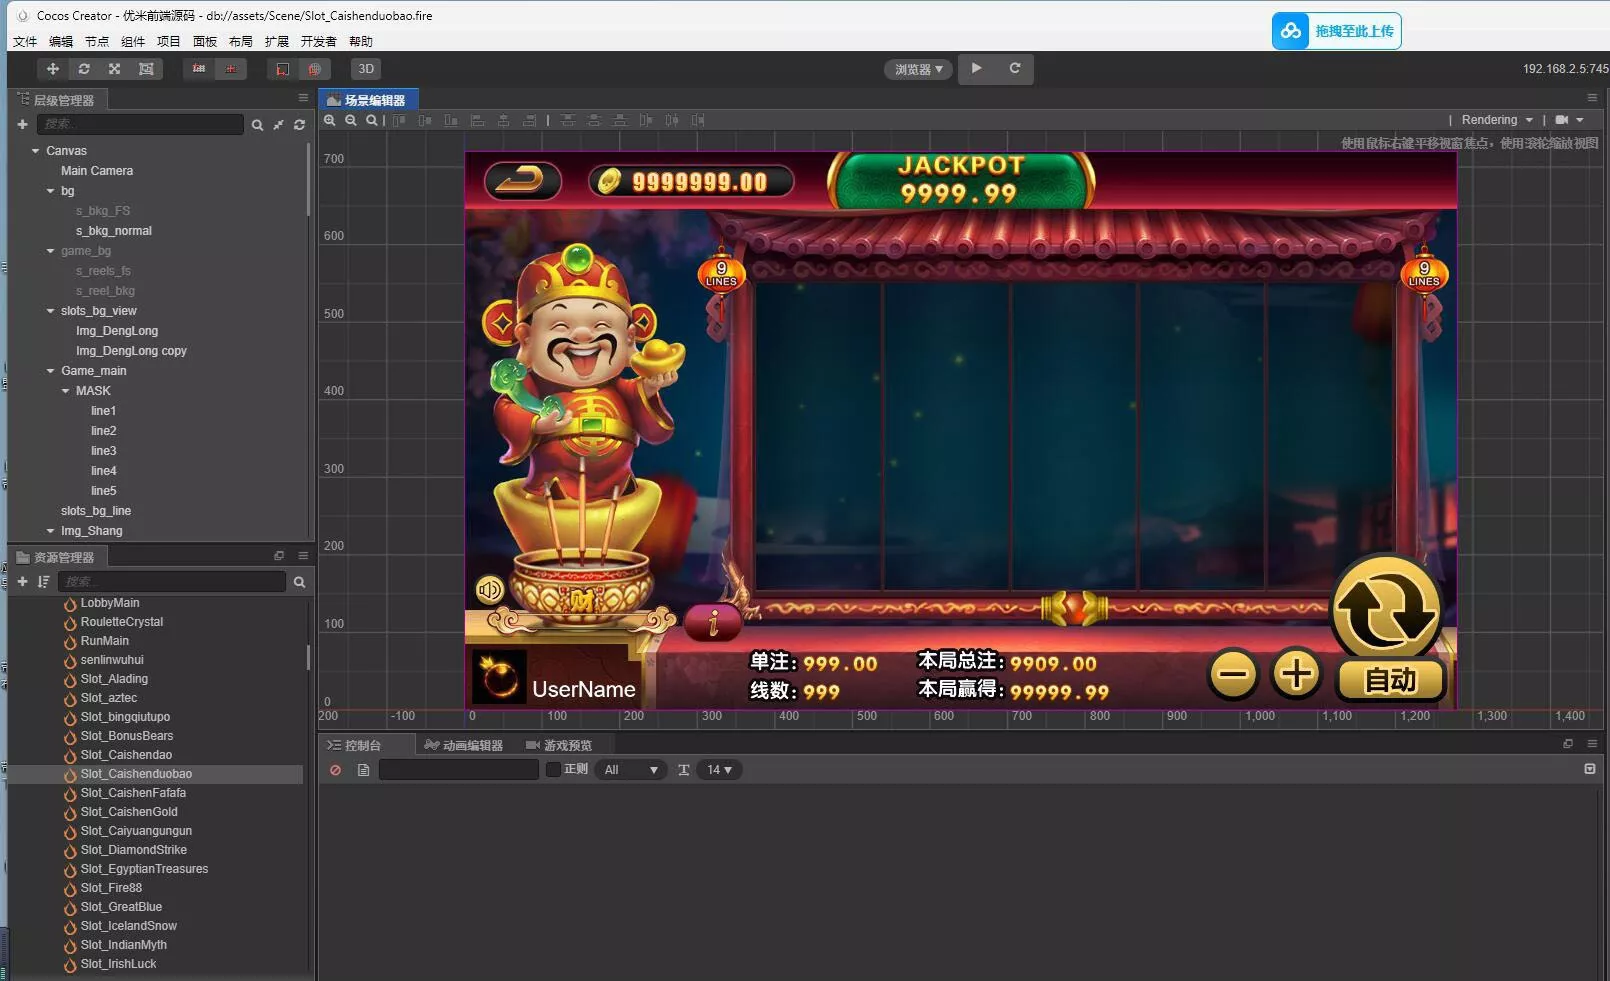Switch to 动画编辑器 animation tab
Viewport: 1610px width, 981px height.
pos(463,745)
